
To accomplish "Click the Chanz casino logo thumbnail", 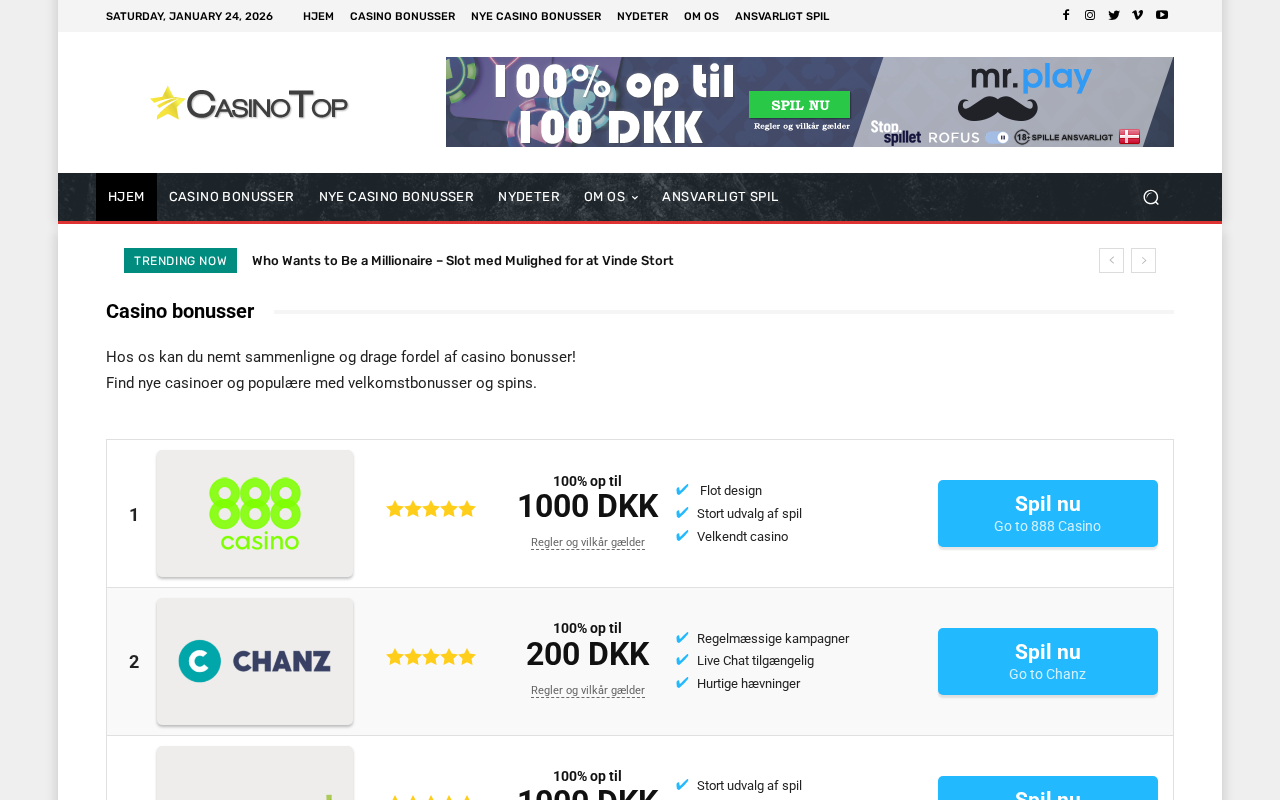I will click(255, 661).
